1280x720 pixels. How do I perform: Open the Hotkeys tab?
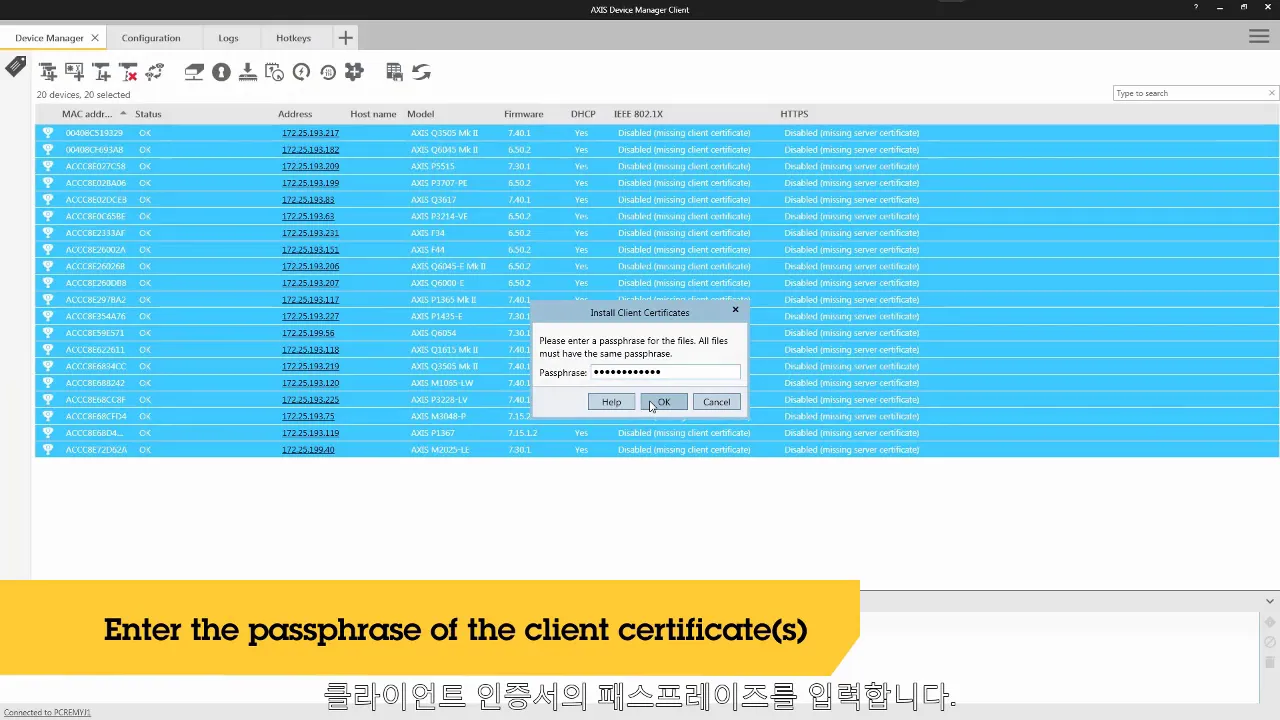[293, 38]
